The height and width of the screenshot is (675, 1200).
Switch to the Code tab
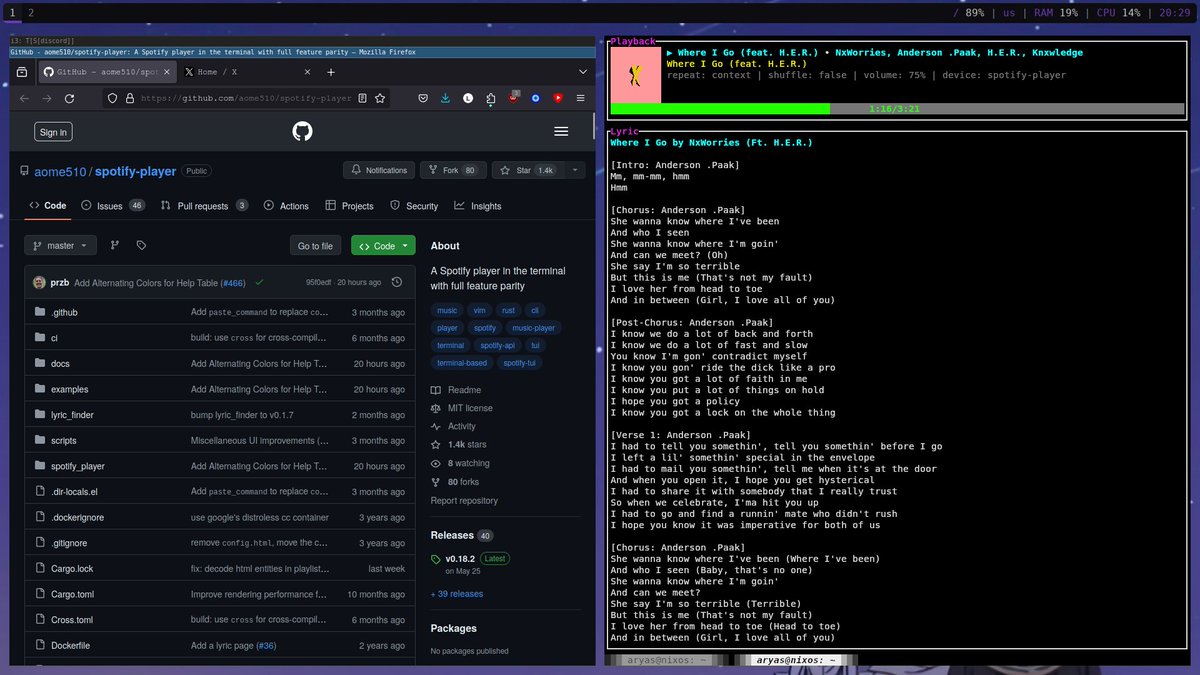pyautogui.click(x=47, y=205)
